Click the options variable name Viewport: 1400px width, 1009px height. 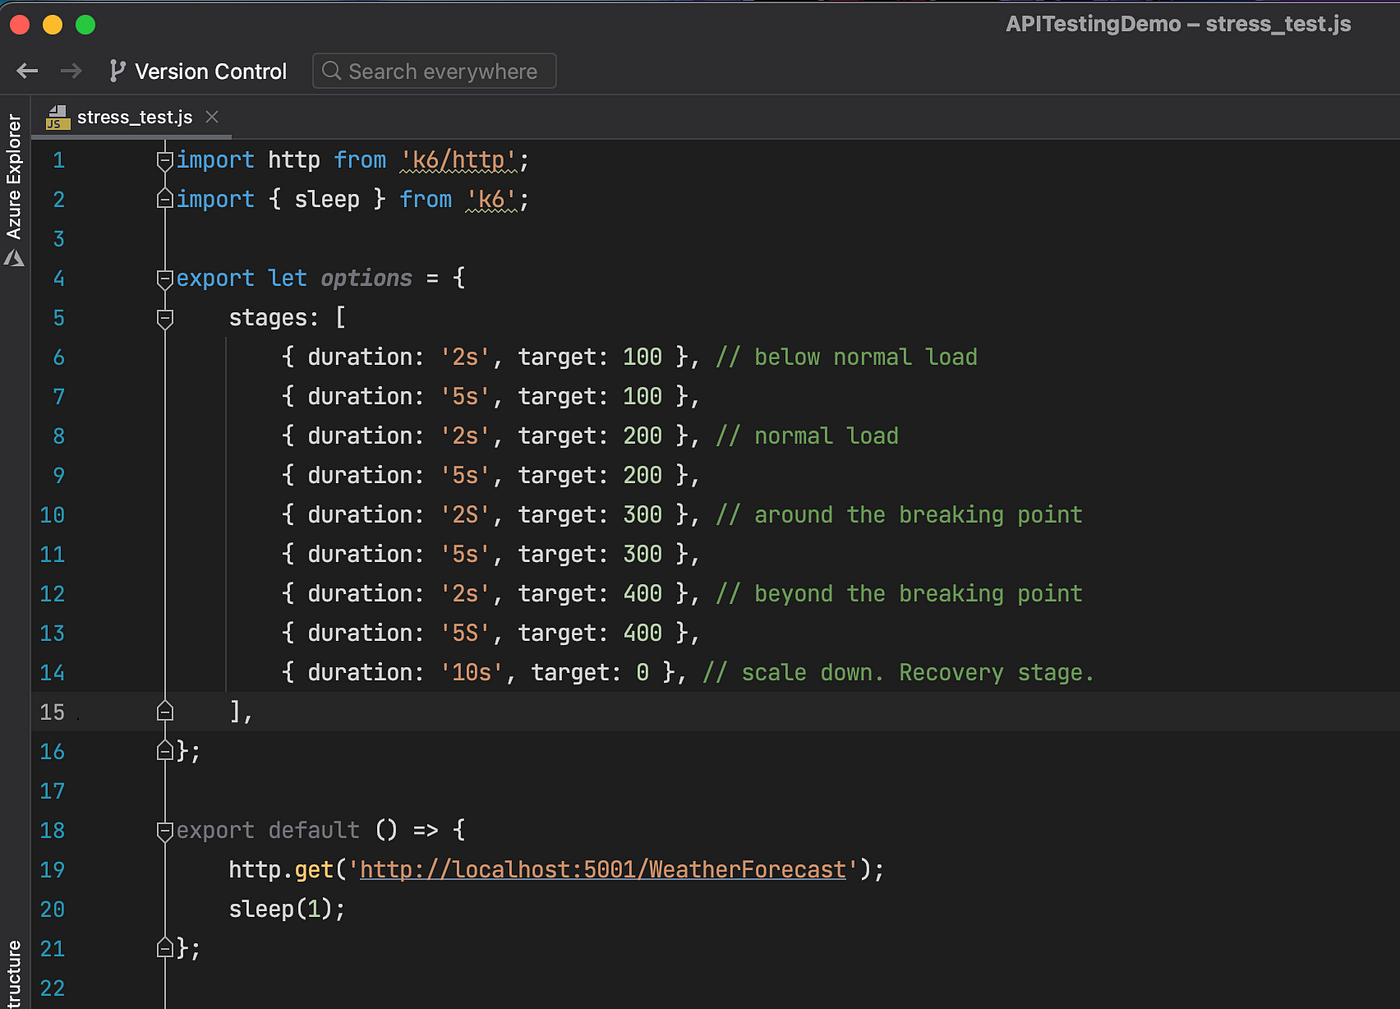pyautogui.click(x=366, y=278)
